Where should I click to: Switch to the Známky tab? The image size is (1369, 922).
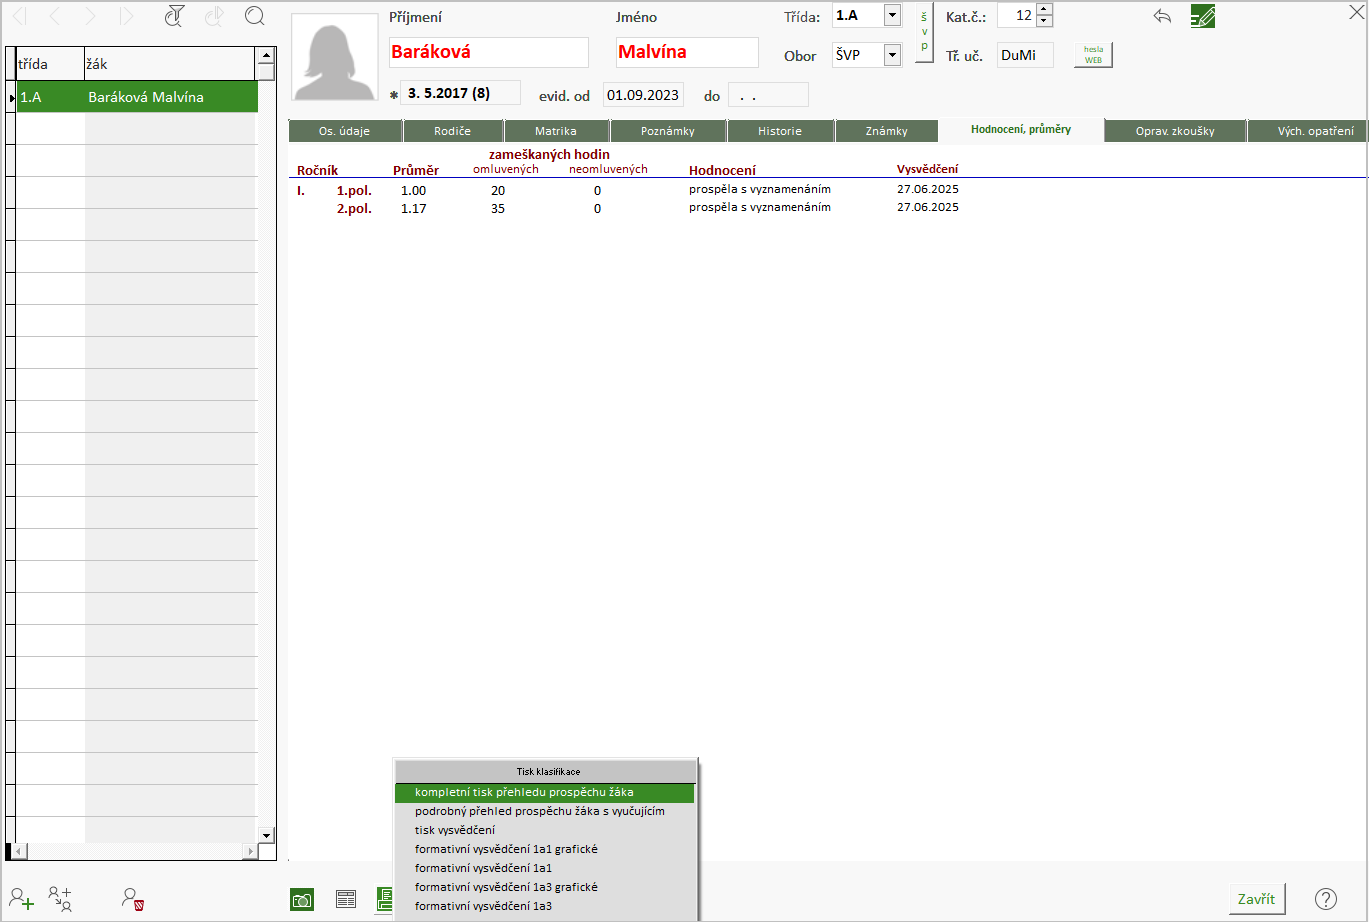[886, 131]
